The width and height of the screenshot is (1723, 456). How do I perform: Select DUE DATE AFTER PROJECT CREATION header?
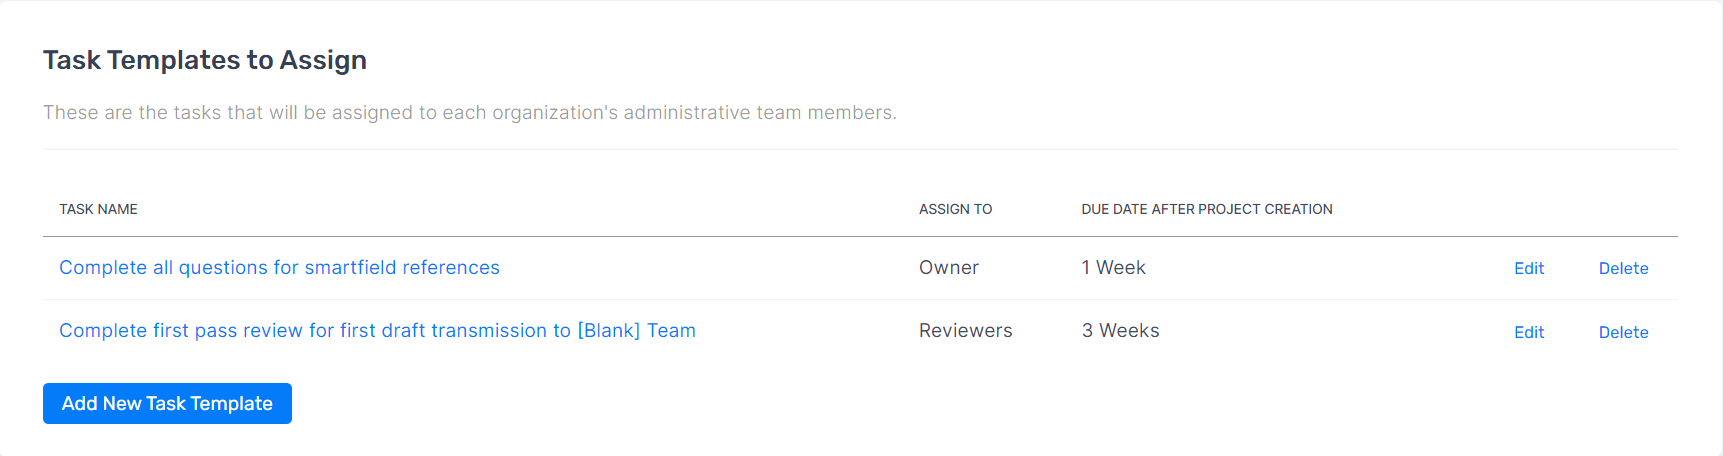point(1207,209)
